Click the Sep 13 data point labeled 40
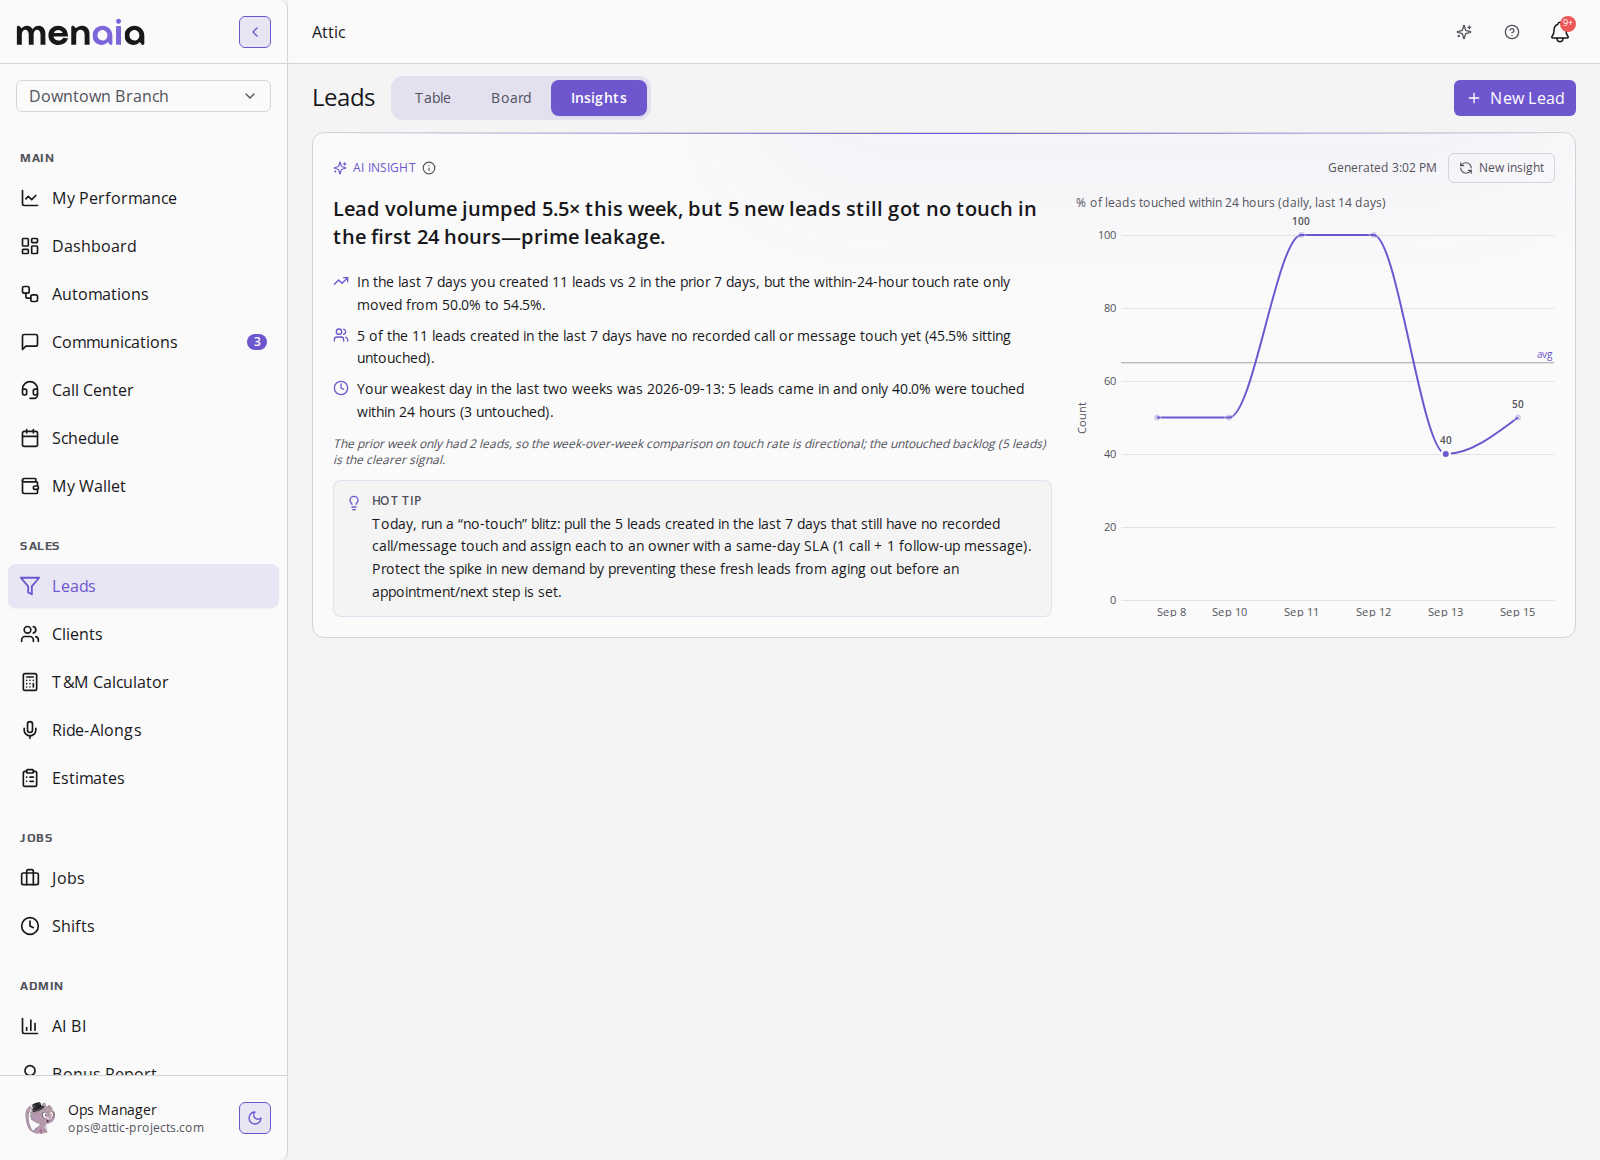The height and width of the screenshot is (1160, 1600). tap(1445, 454)
